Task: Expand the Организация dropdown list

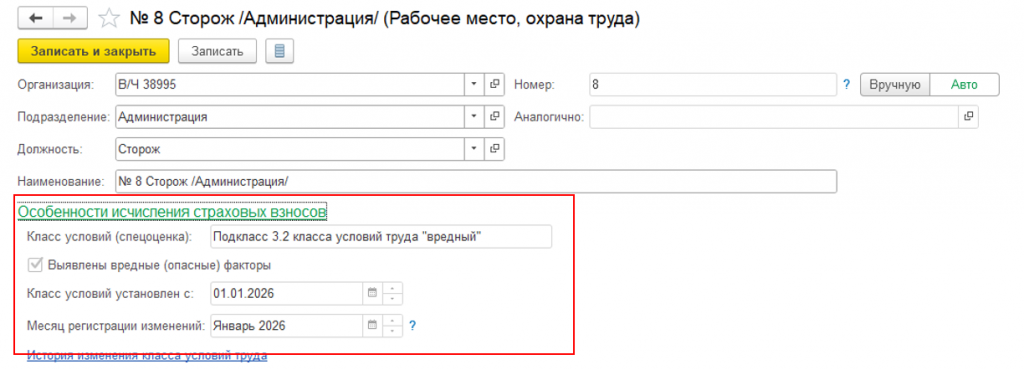Action: [x=474, y=84]
